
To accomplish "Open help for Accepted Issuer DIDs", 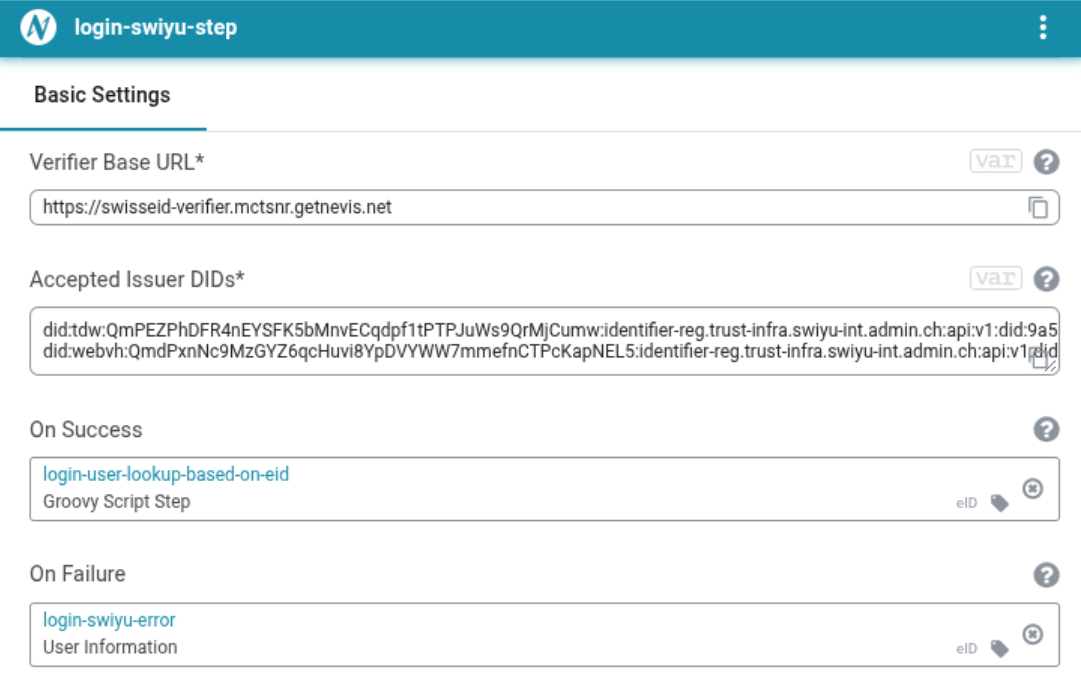I will (1046, 279).
